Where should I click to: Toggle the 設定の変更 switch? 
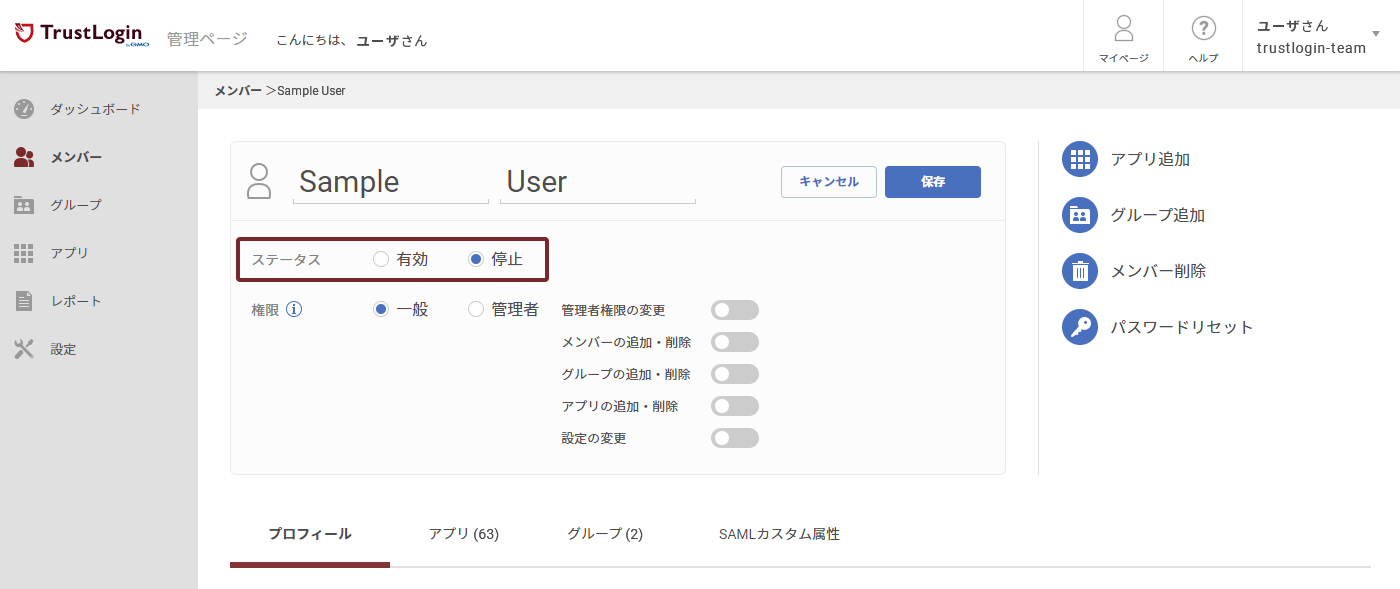click(734, 438)
